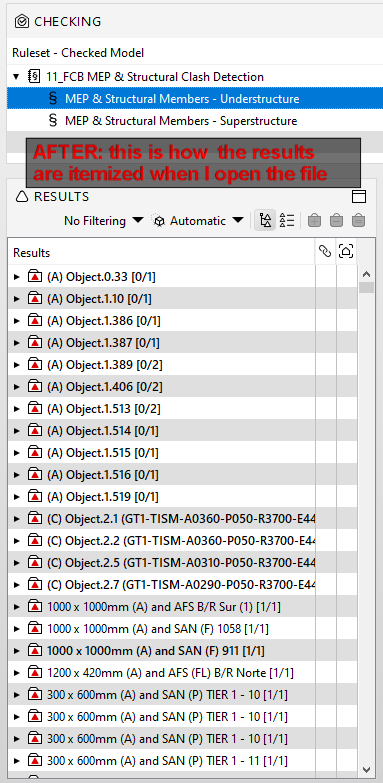Click the section icon of the Superstructure rule
383x783 pixels.
tap(53, 121)
